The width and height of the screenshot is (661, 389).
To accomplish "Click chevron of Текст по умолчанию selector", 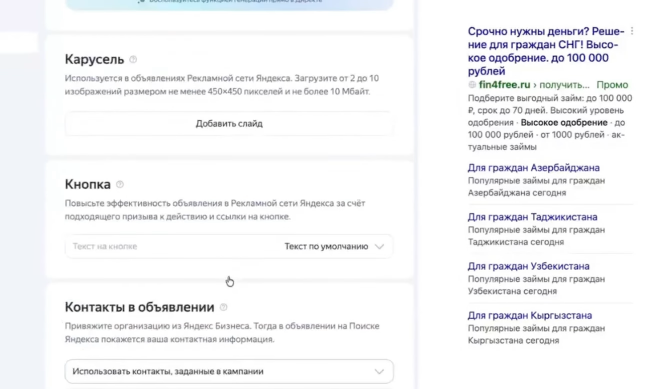I will click(x=379, y=247).
